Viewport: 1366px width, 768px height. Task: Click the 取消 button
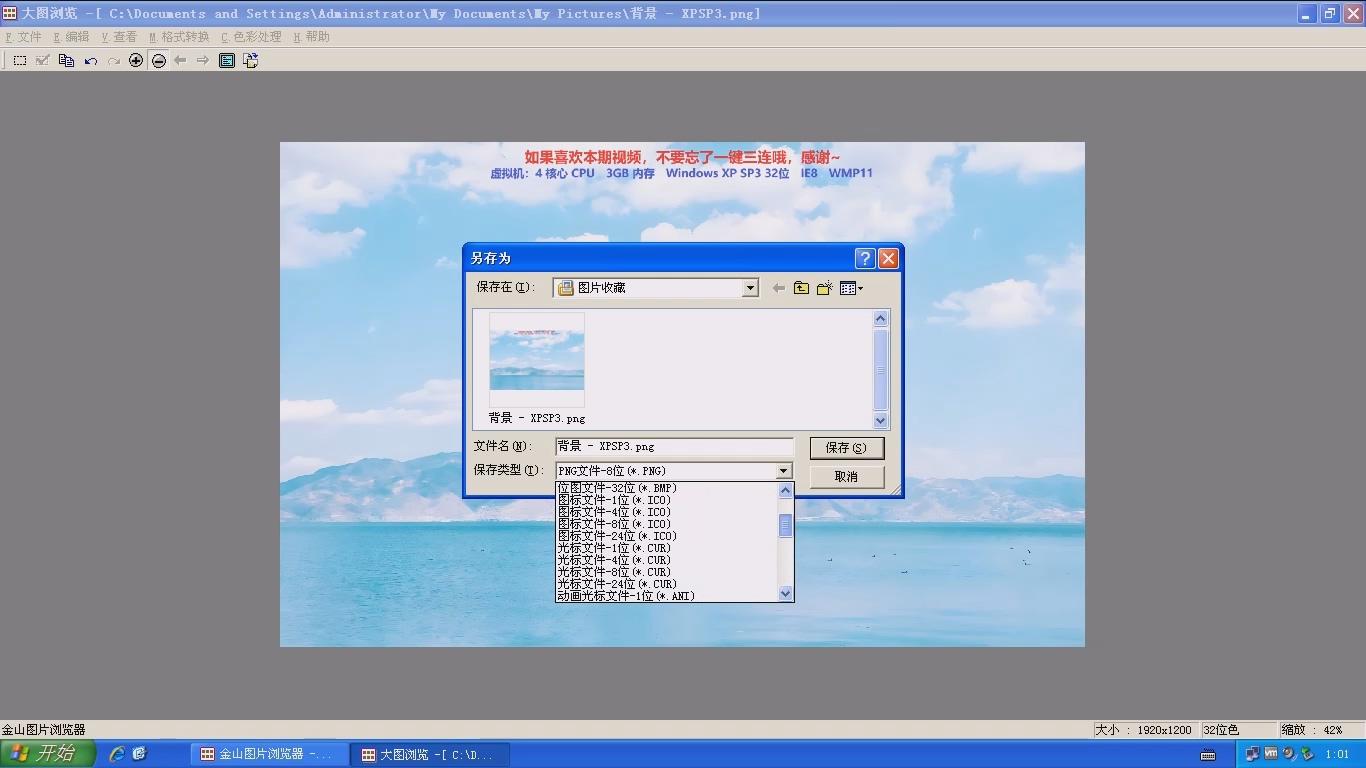point(847,477)
